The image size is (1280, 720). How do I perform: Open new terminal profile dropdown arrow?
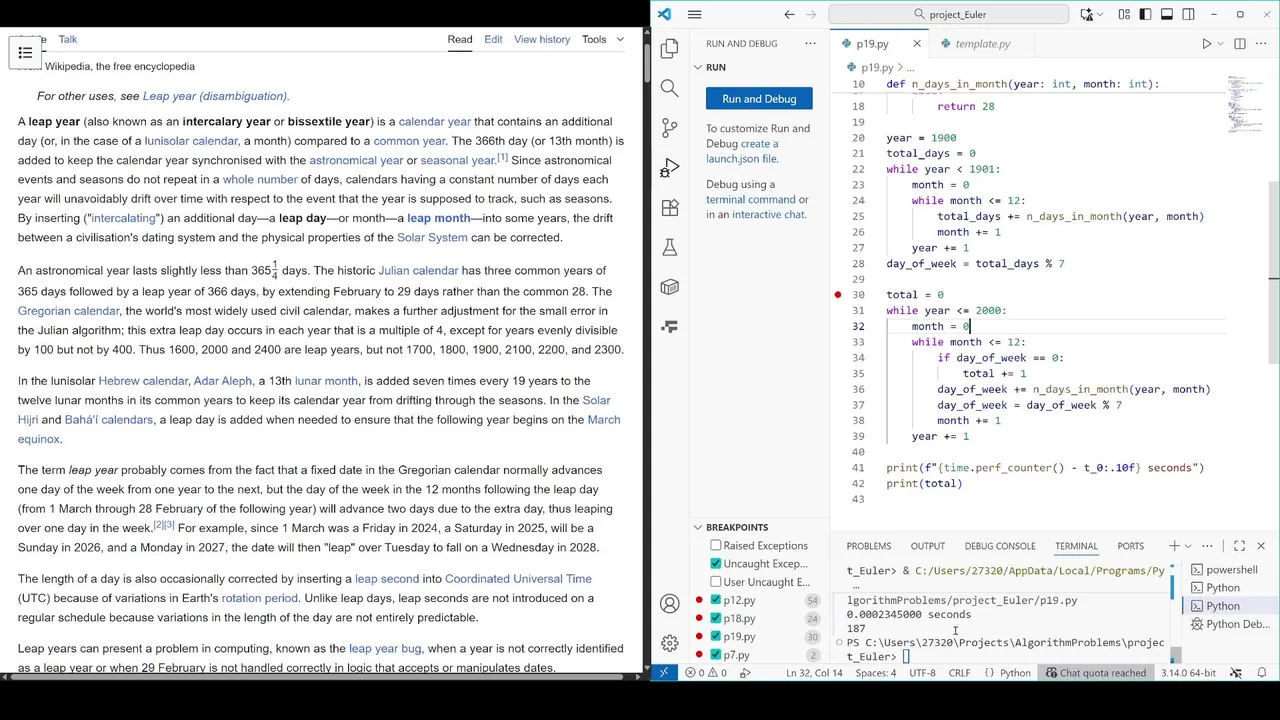tap(1188, 546)
